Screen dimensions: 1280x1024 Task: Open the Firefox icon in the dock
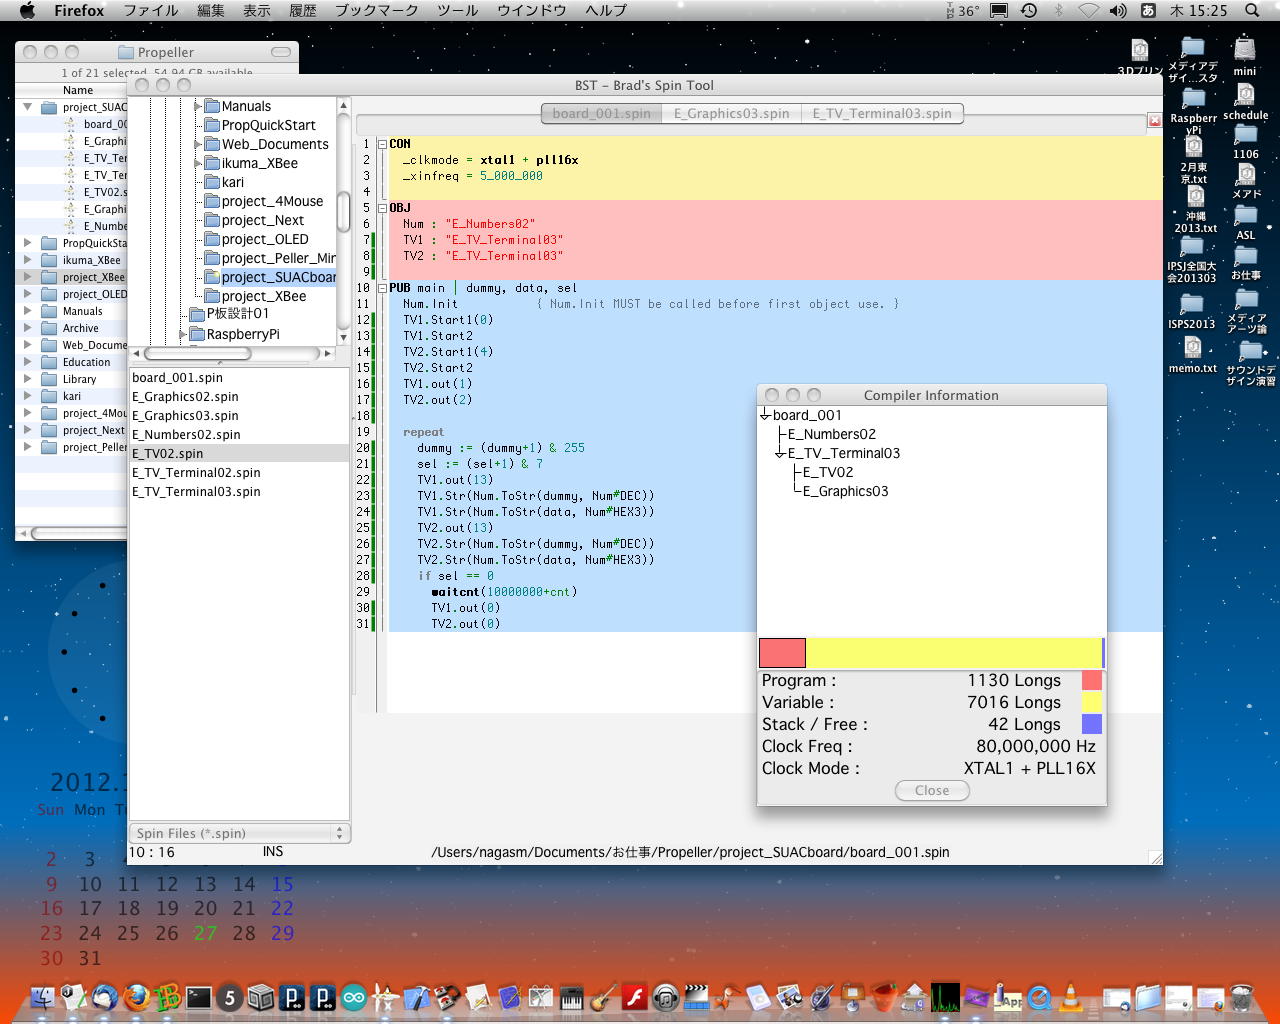[136, 997]
